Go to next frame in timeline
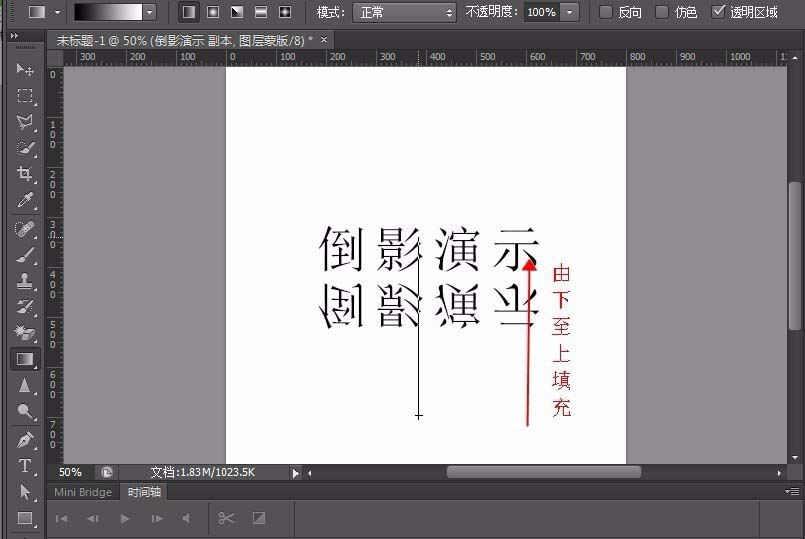Image resolution: width=805 pixels, height=539 pixels. pyautogui.click(x=157, y=518)
